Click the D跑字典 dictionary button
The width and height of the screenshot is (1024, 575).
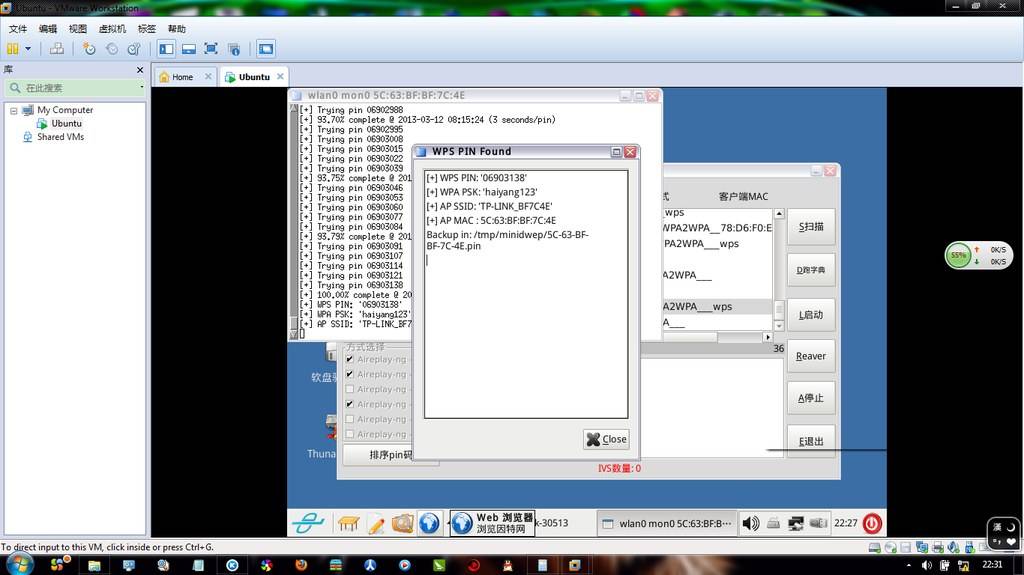pyautogui.click(x=811, y=270)
